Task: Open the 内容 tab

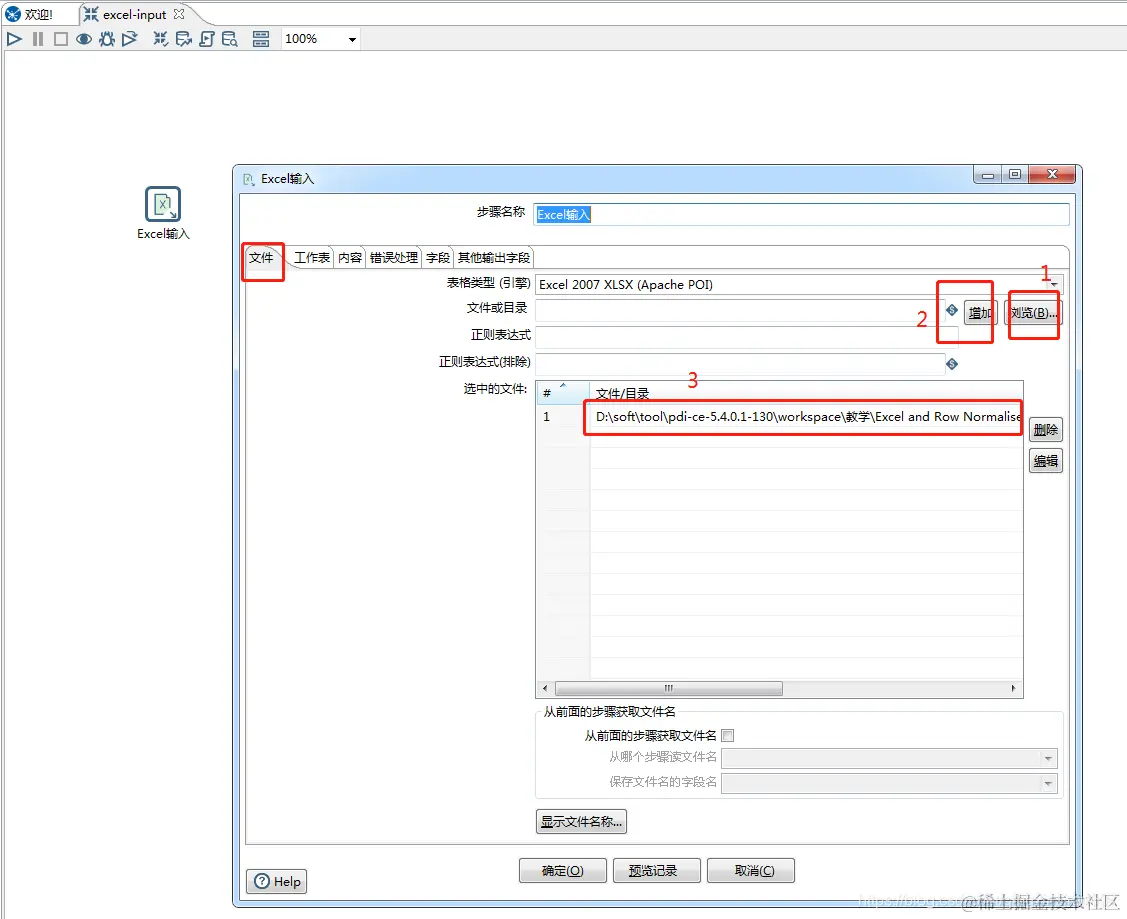Action: pyautogui.click(x=350, y=257)
